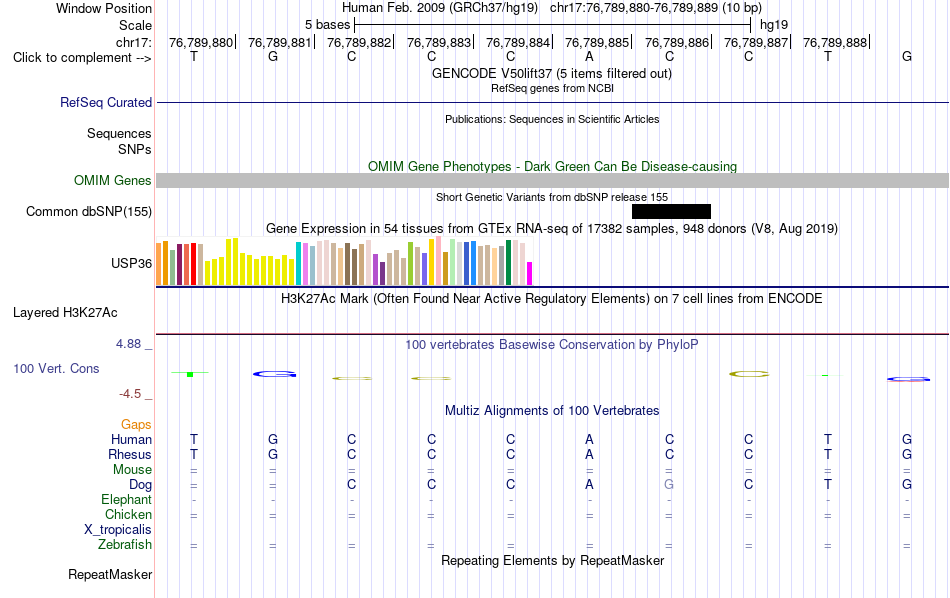Click the hg19 label beside the scale

774,25
